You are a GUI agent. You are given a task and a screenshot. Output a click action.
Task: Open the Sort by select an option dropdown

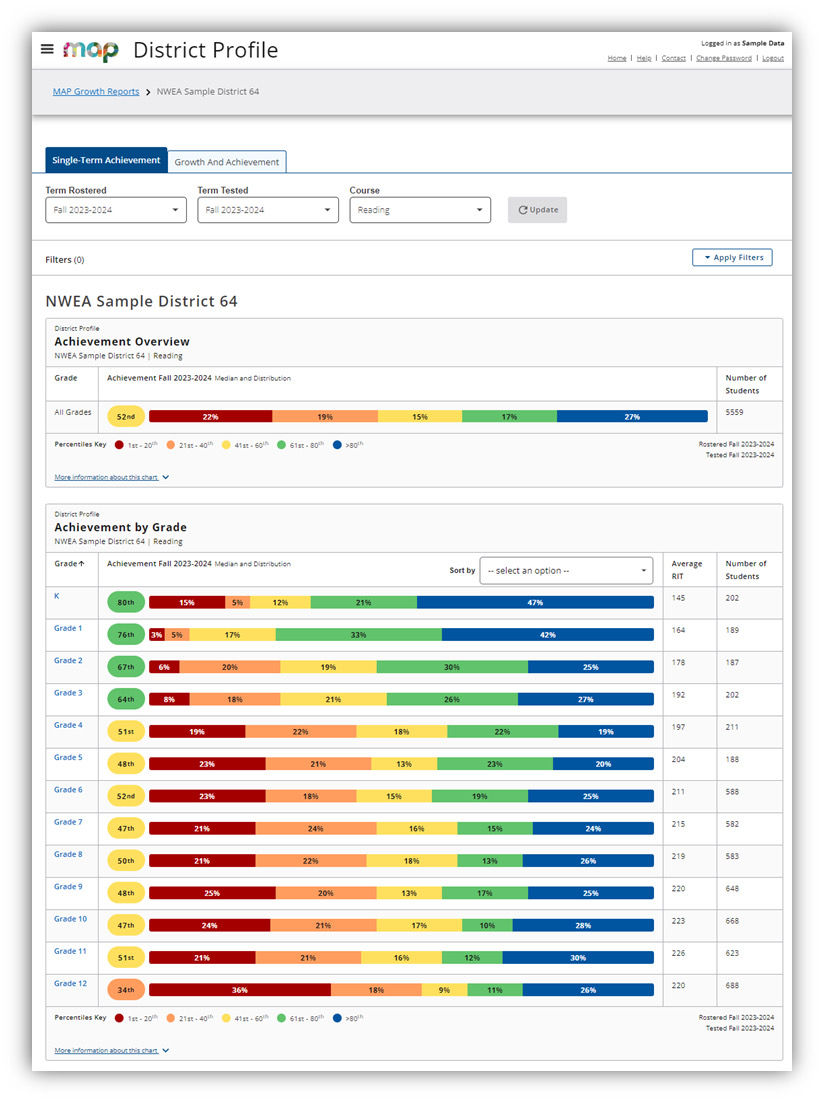[x=566, y=571]
